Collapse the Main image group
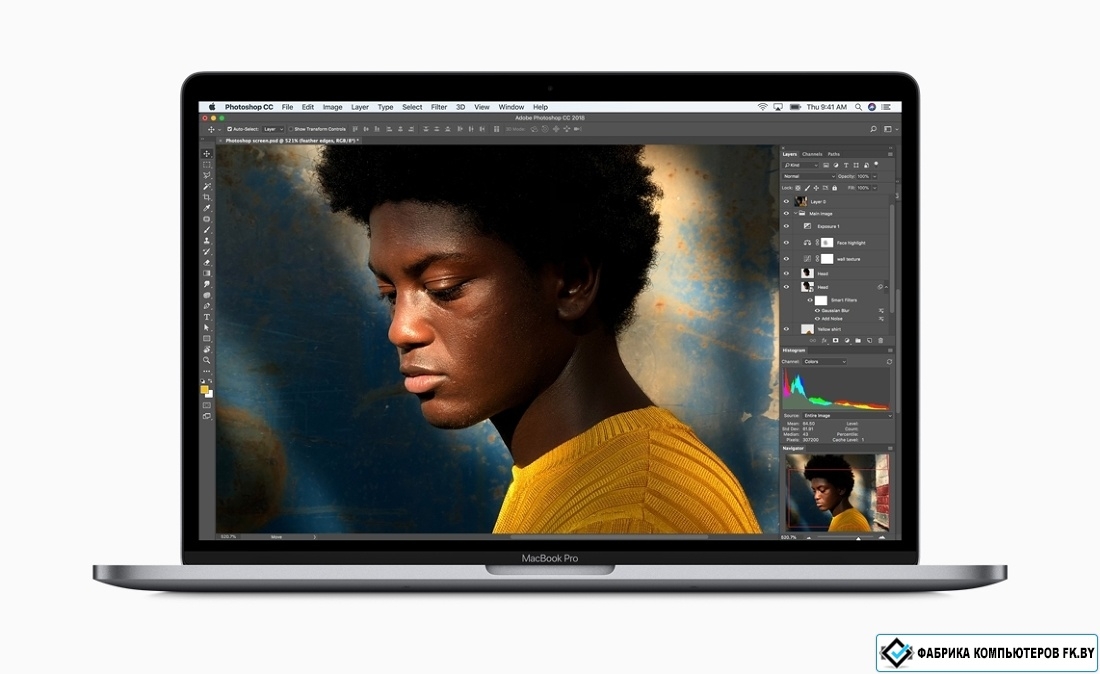This screenshot has width=1100, height=674. coord(796,213)
